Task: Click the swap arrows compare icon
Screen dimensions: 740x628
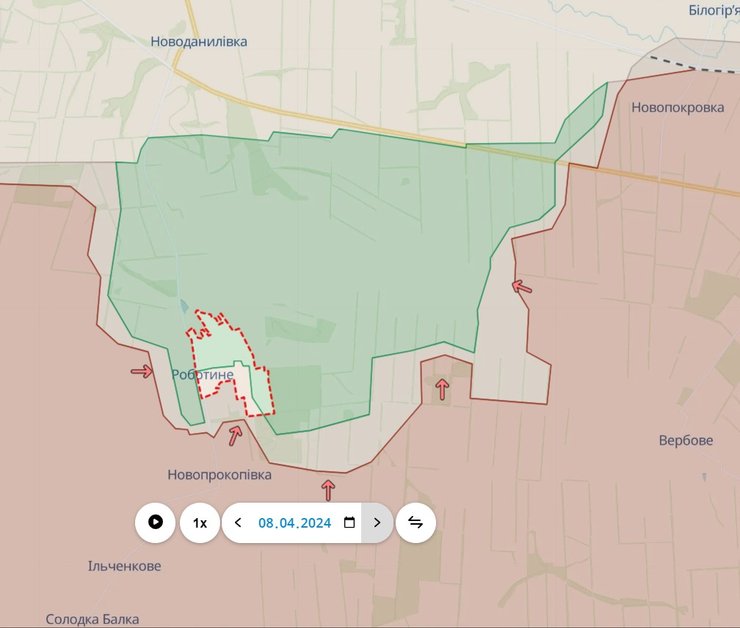Action: tap(416, 523)
